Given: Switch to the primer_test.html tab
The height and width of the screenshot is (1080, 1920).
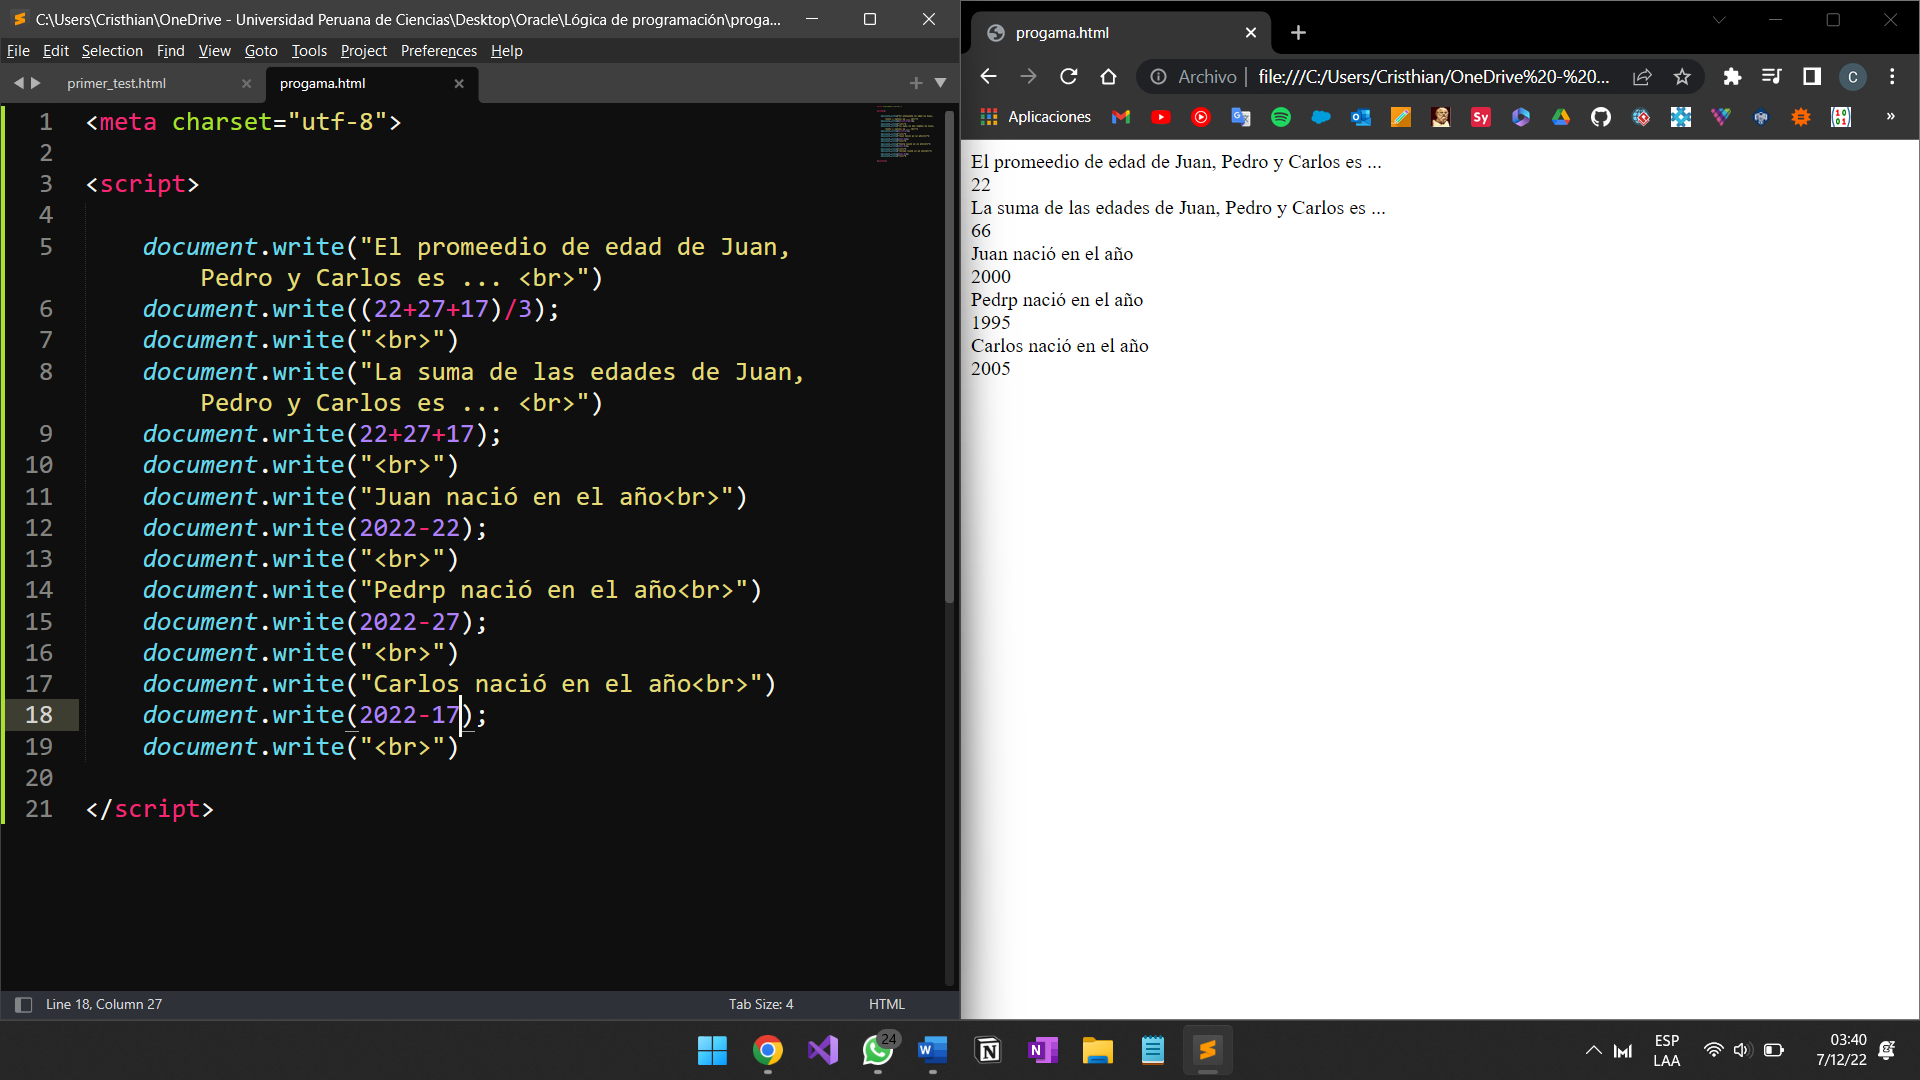Looking at the screenshot, I should pyautogui.click(x=116, y=84).
